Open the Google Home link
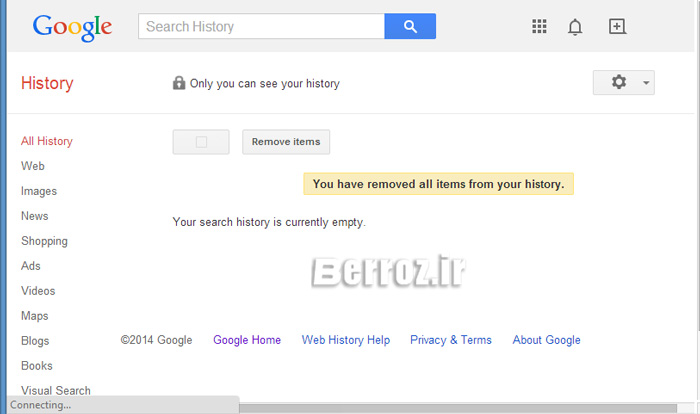700x414 pixels. [247, 340]
